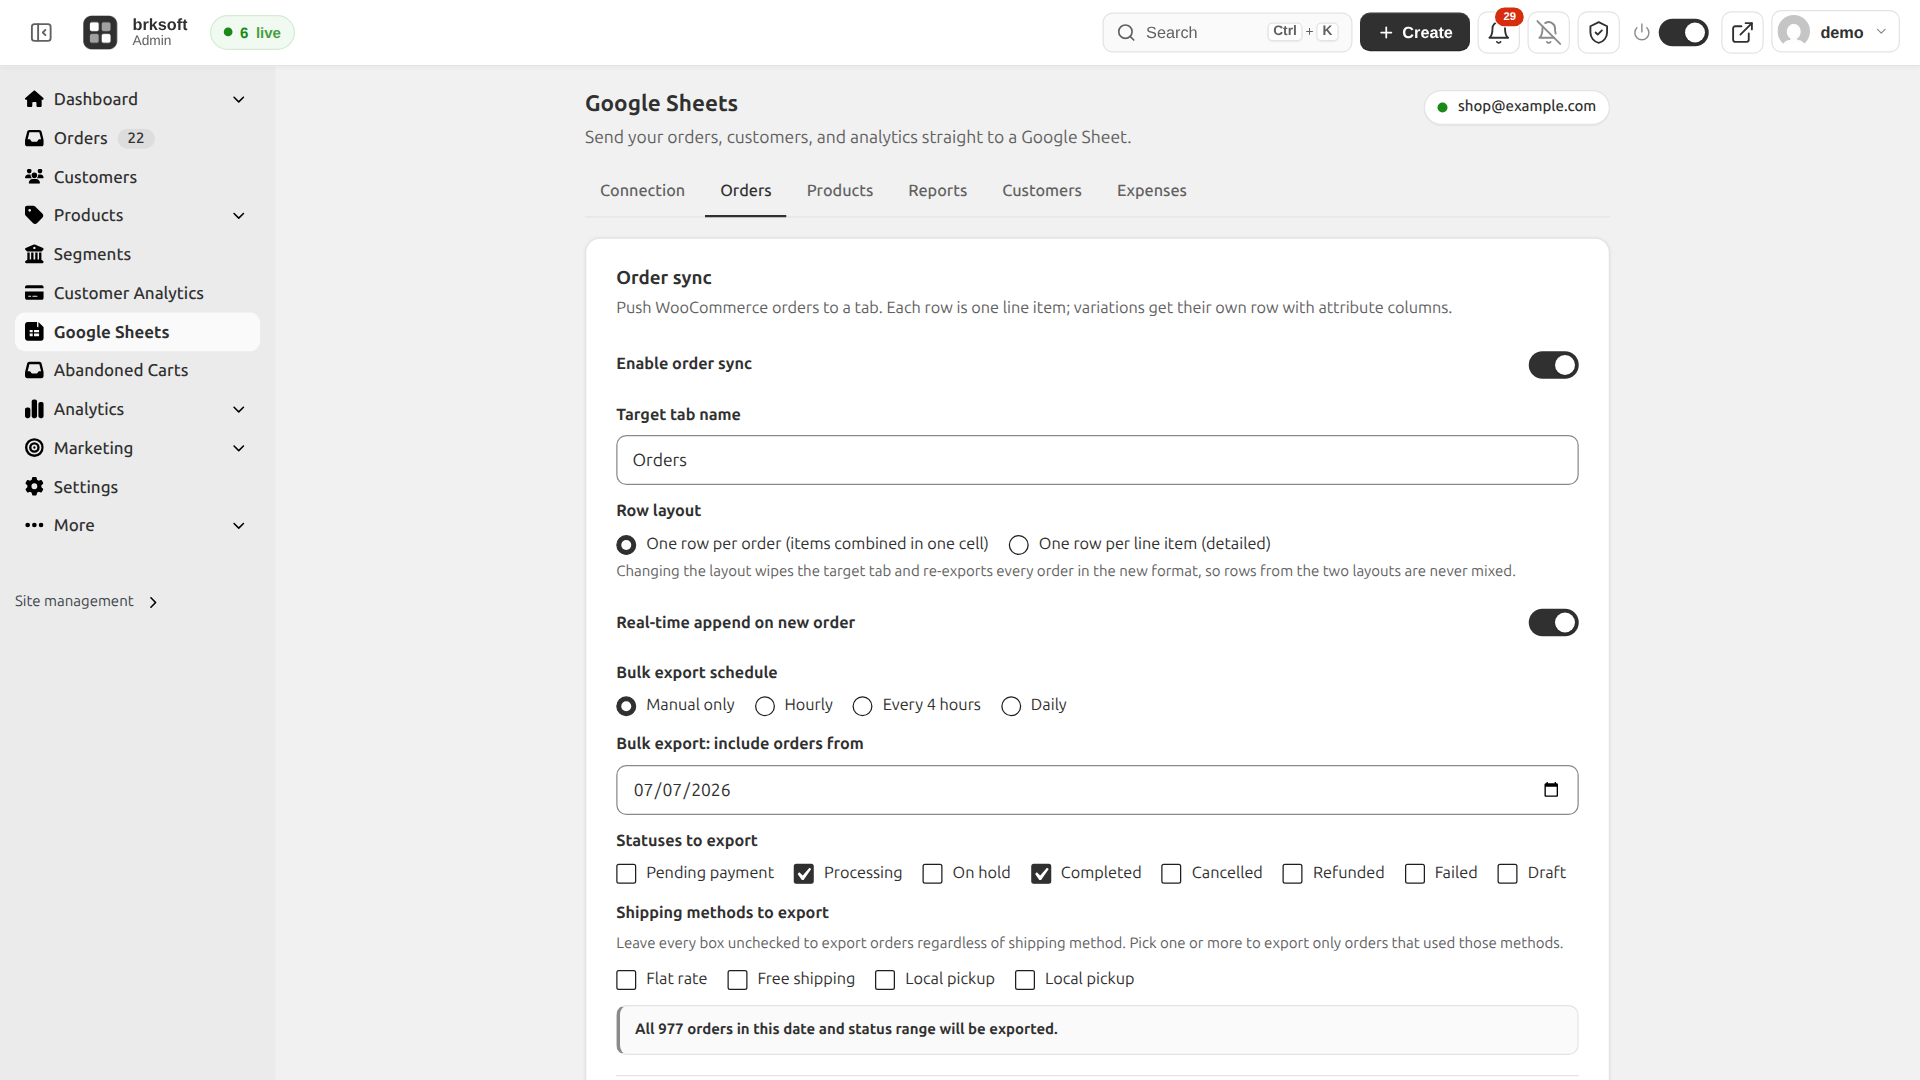Click the muted notifications bell icon
The image size is (1920, 1080).
pos(1548,33)
